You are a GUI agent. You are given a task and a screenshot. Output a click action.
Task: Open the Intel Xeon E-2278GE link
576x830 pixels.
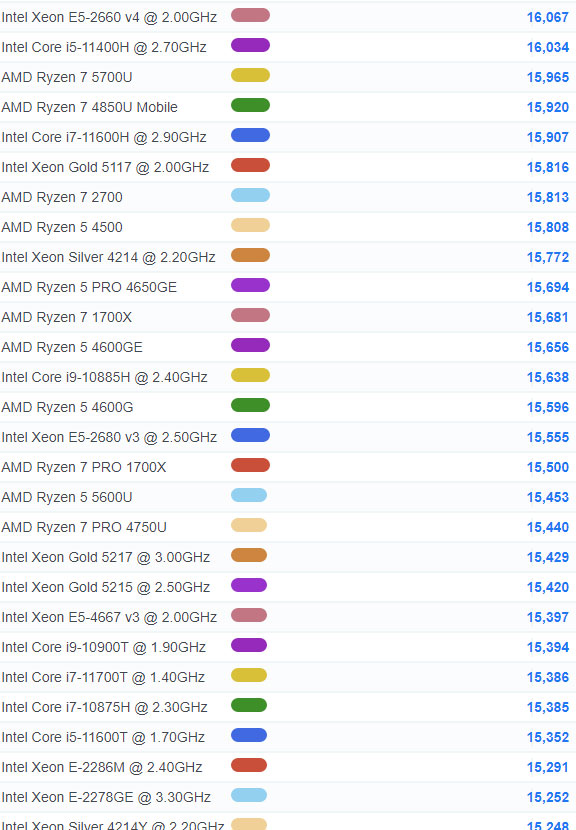coord(106,797)
